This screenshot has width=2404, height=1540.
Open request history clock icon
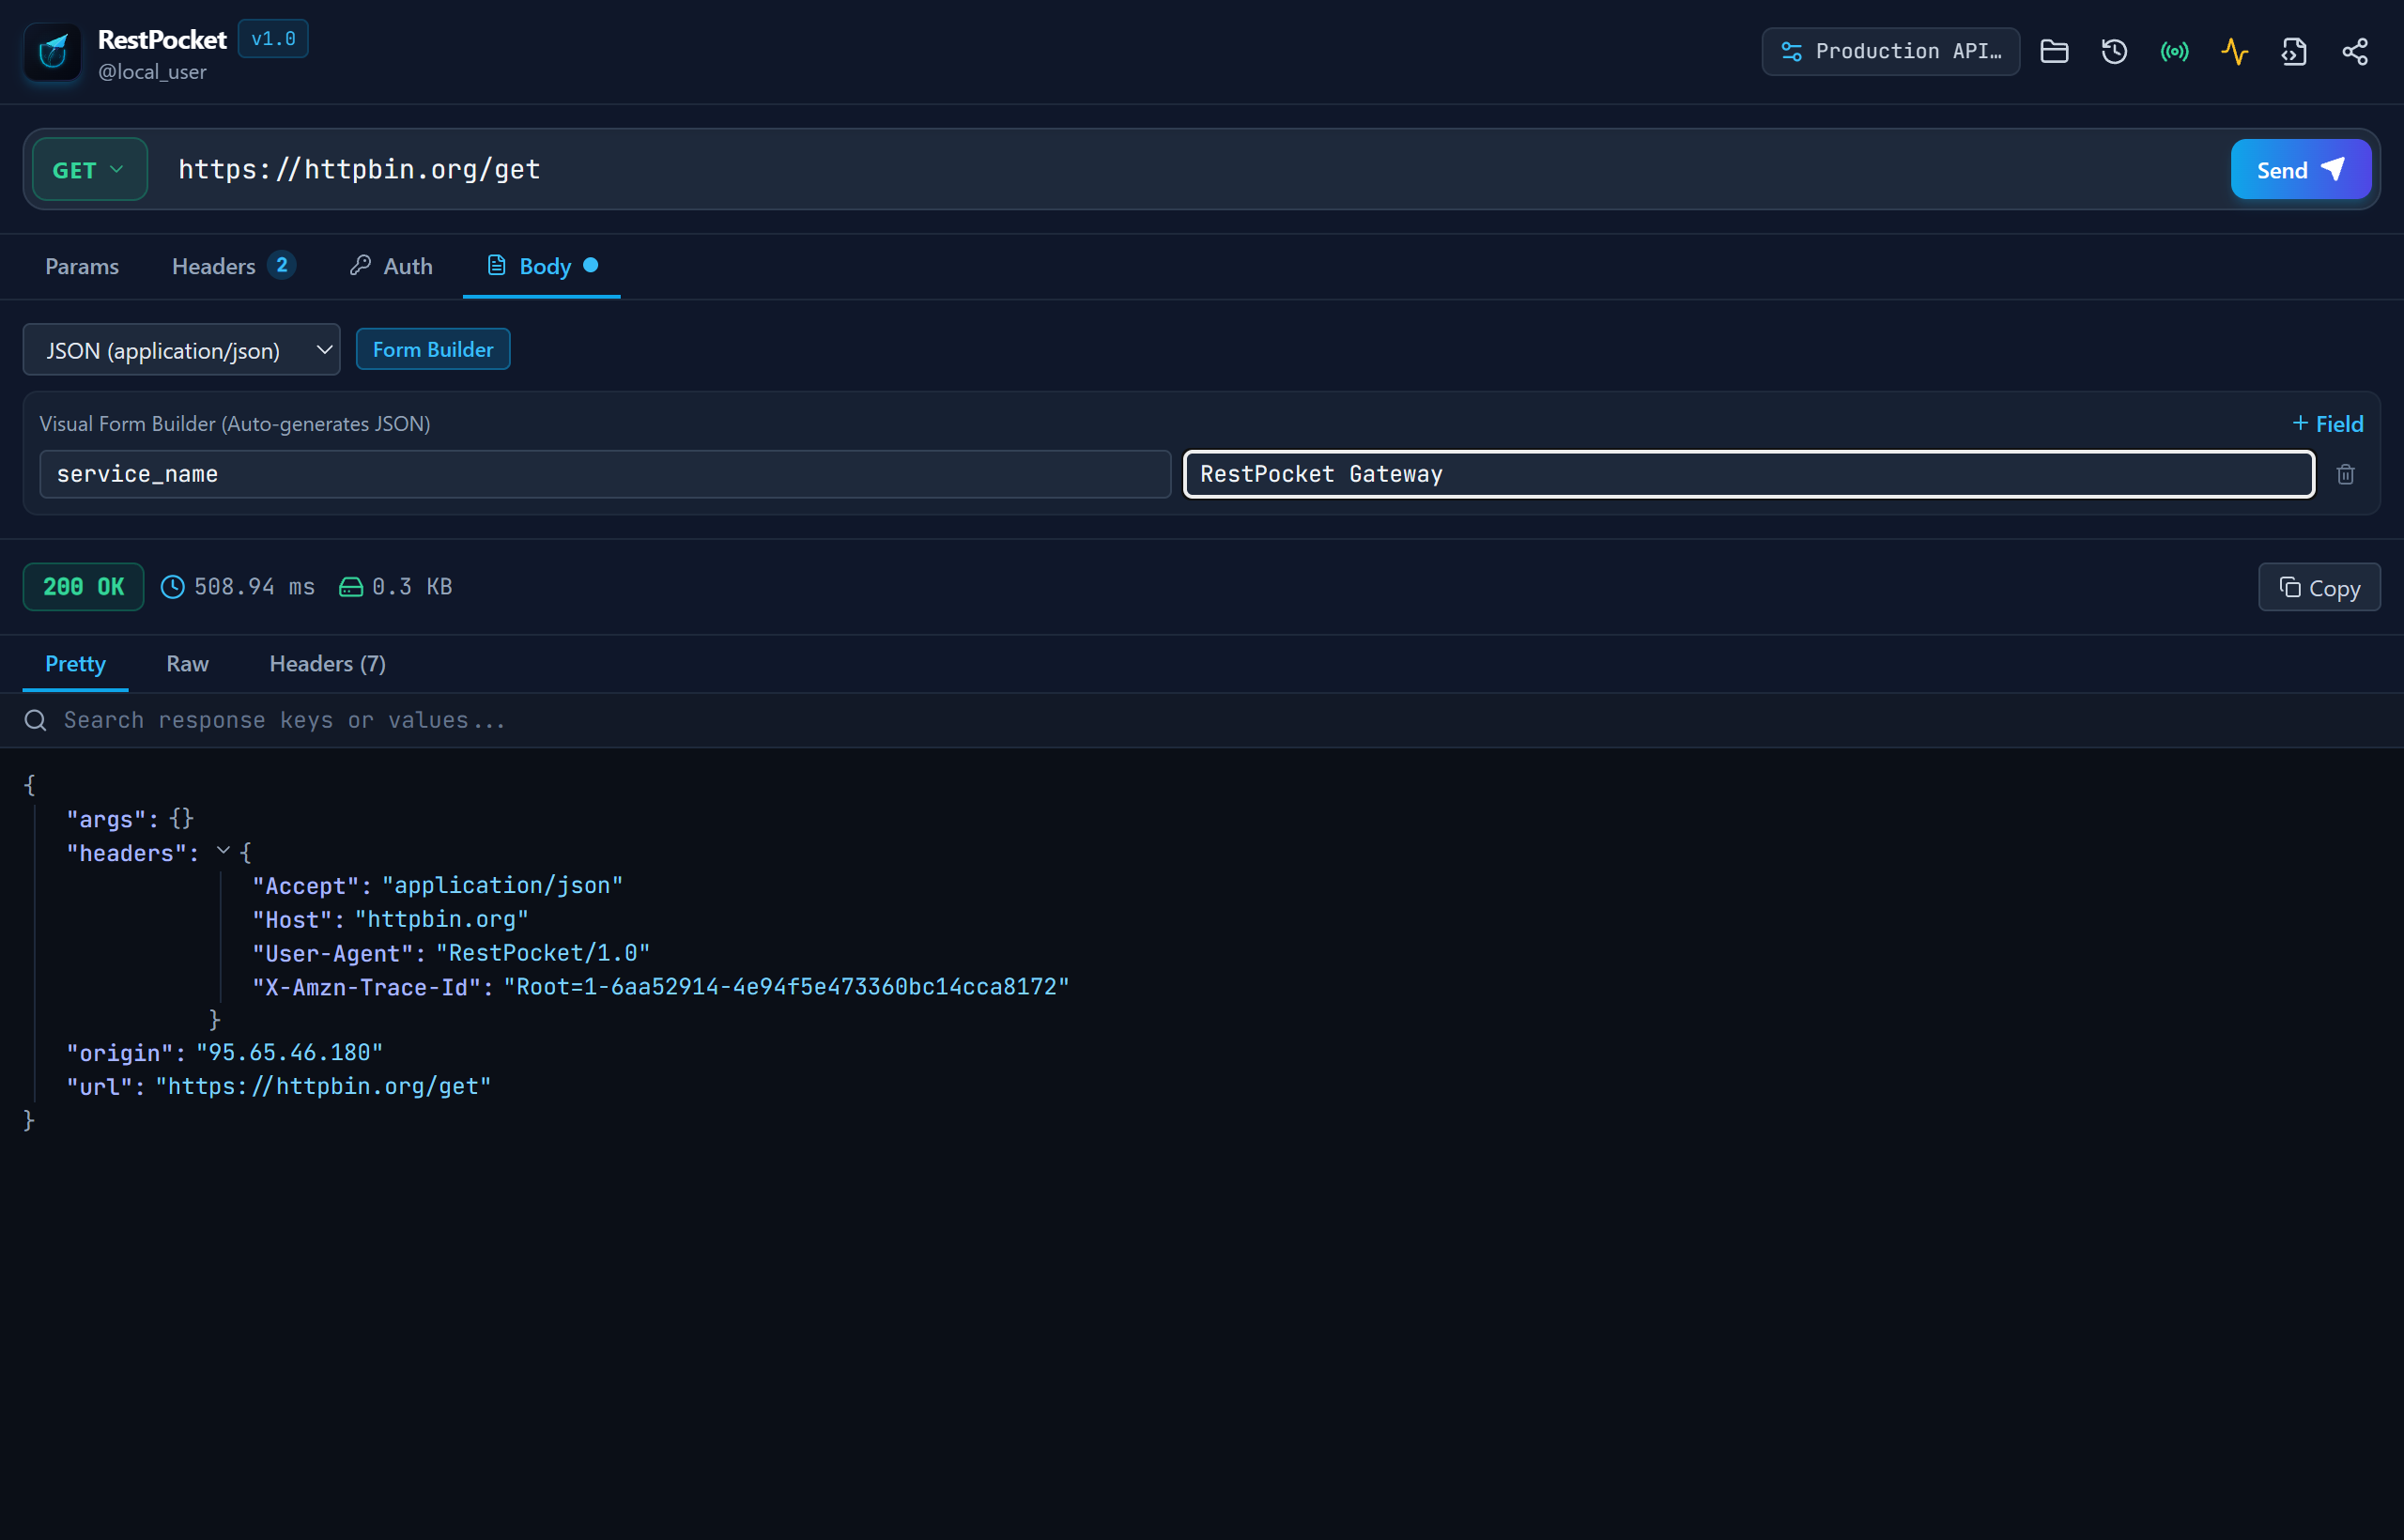point(2114,51)
